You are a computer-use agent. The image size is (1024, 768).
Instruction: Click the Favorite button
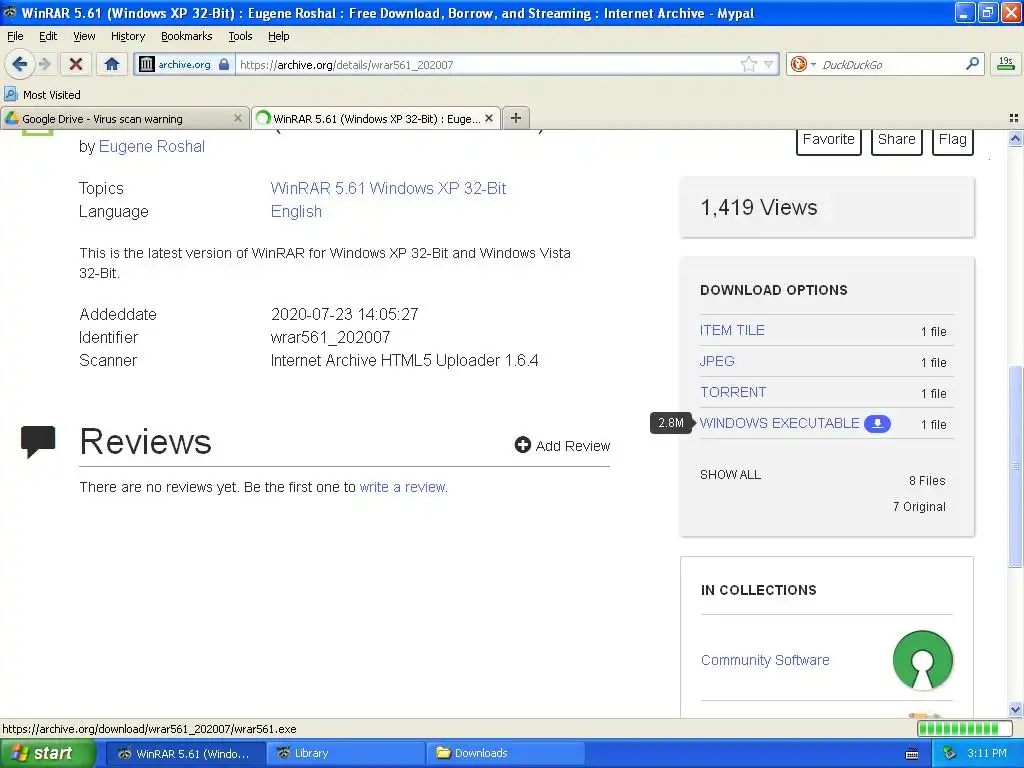pos(829,140)
